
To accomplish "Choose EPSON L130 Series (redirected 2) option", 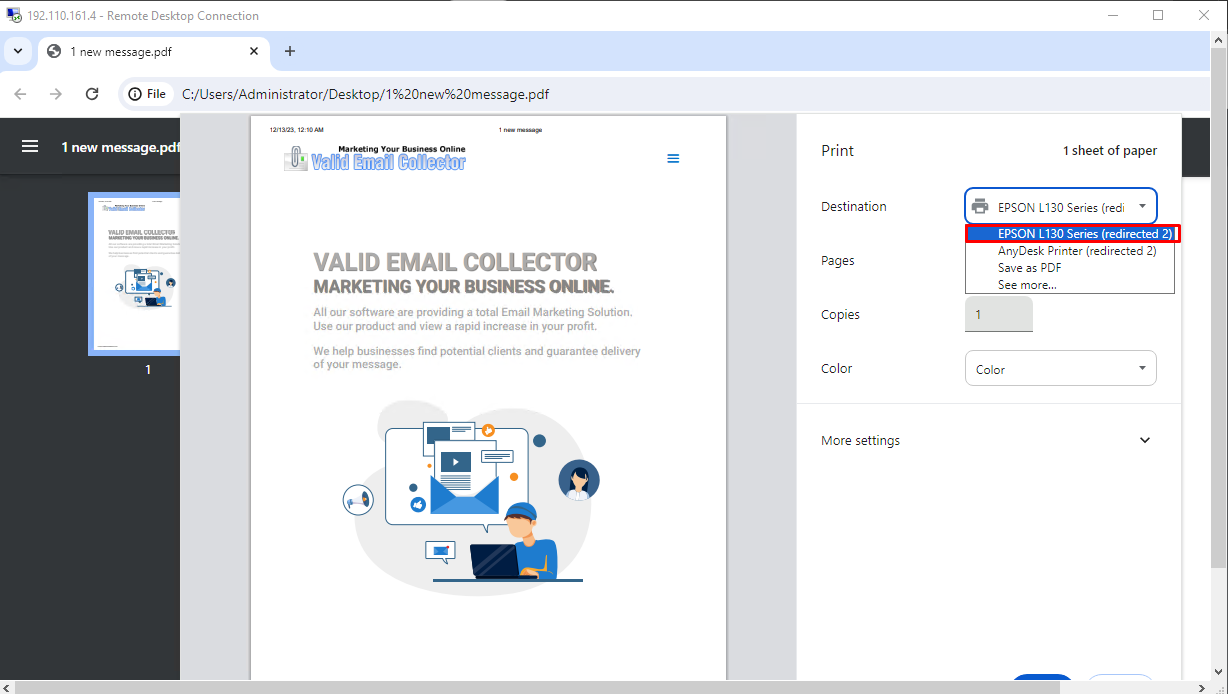I will pyautogui.click(x=1073, y=234).
